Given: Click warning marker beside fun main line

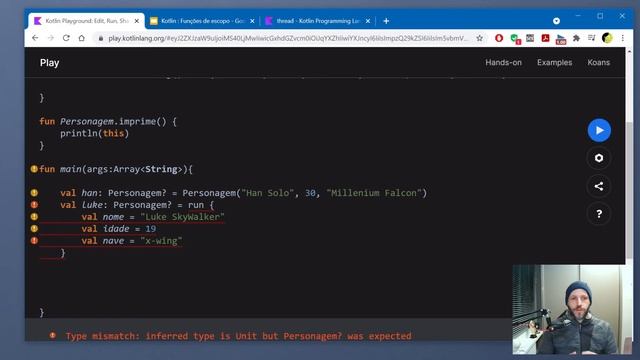Looking at the screenshot, I should 34,169.
